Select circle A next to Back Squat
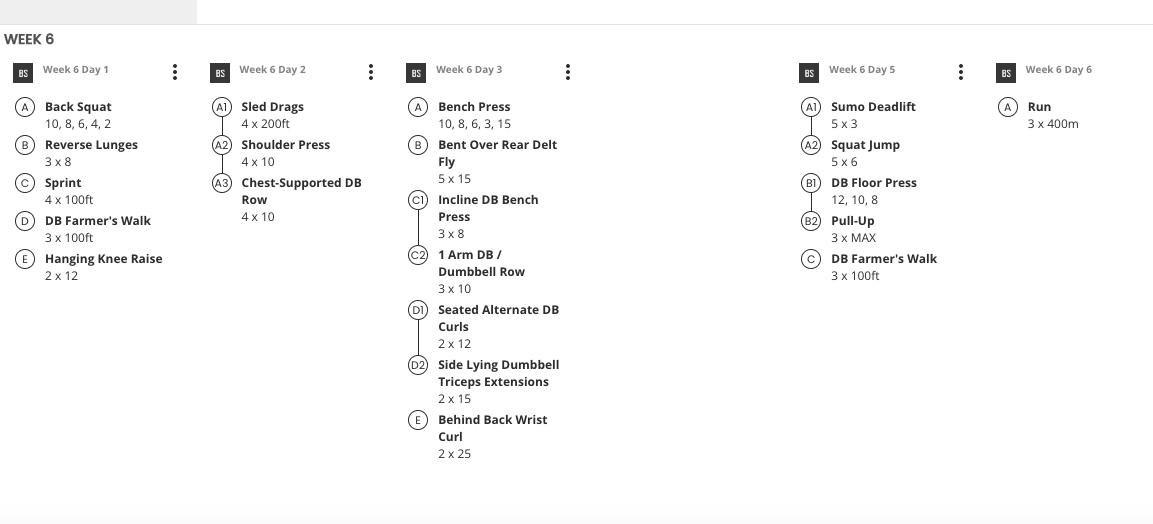This screenshot has width=1153, height=524. (x=25, y=107)
